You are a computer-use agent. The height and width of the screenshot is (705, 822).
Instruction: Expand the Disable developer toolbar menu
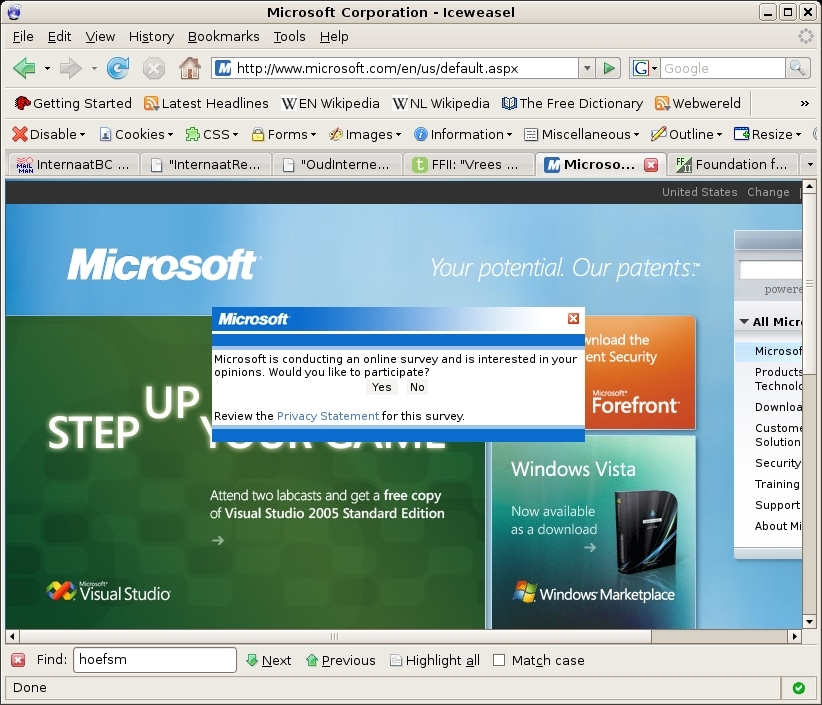point(48,134)
